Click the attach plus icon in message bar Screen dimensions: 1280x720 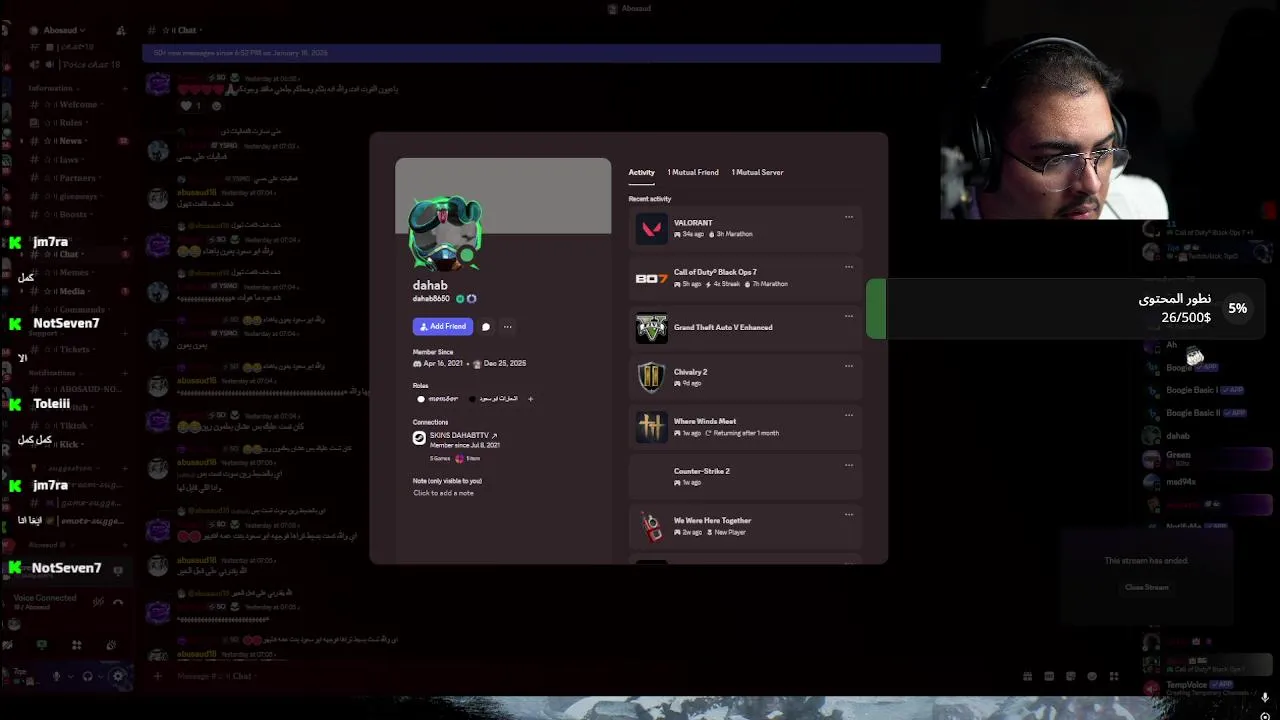[x=157, y=676]
